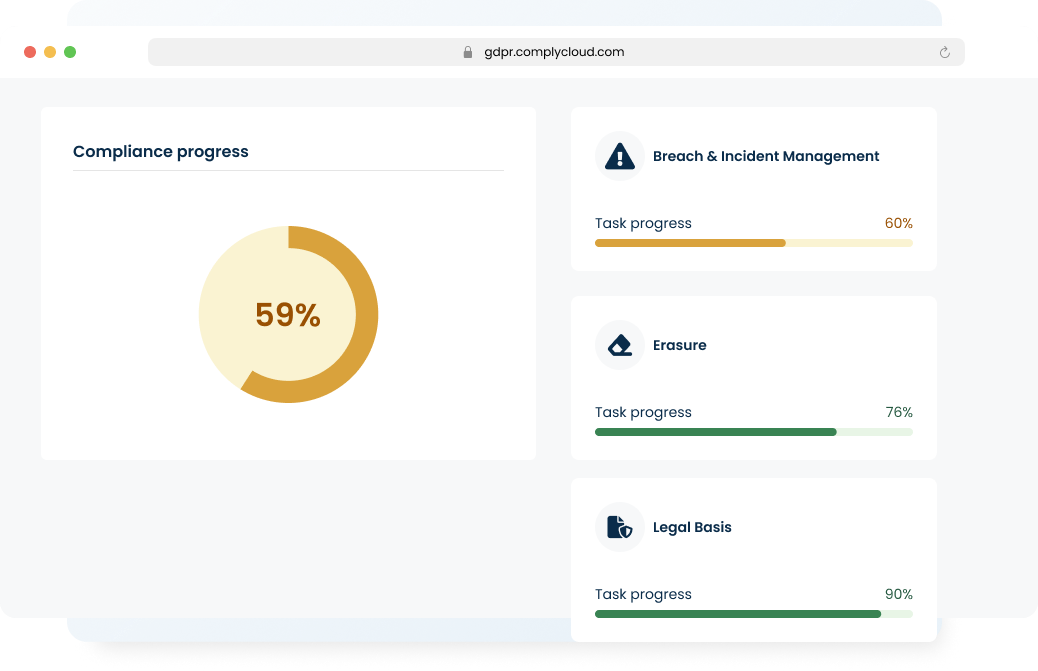Click the page reload icon
Image resolution: width=1038 pixels, height=671 pixels.
tap(944, 51)
